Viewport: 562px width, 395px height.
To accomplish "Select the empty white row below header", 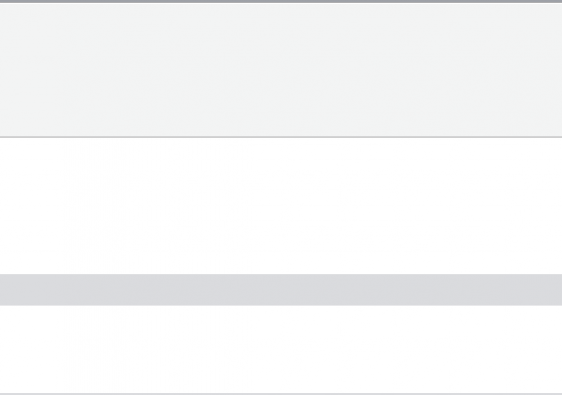I will click(x=281, y=206).
